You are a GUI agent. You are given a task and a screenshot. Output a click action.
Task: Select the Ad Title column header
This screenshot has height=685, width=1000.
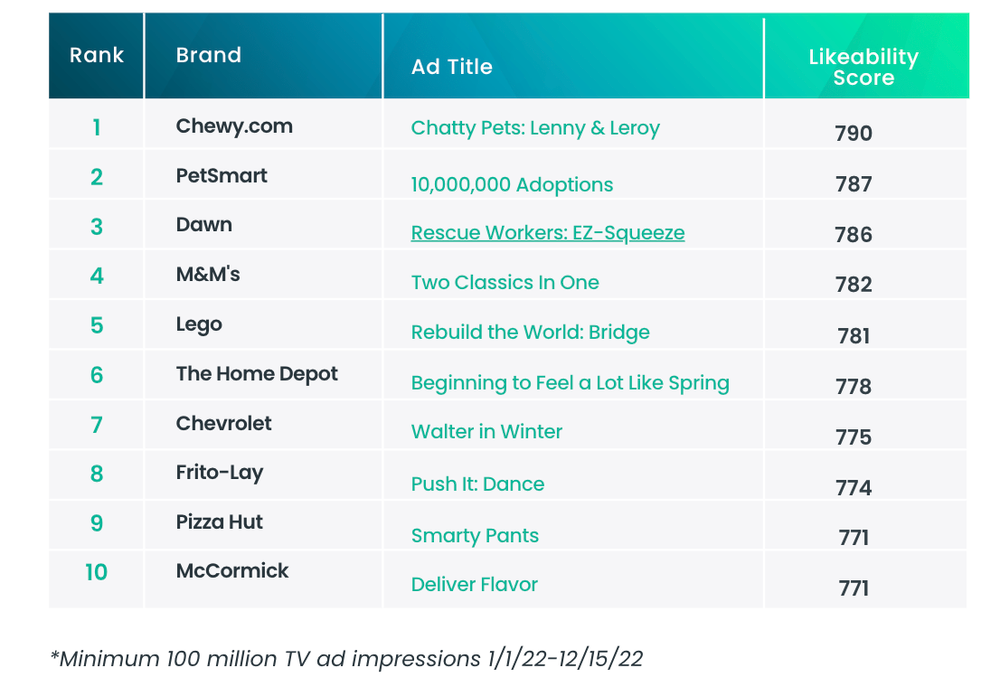452,67
